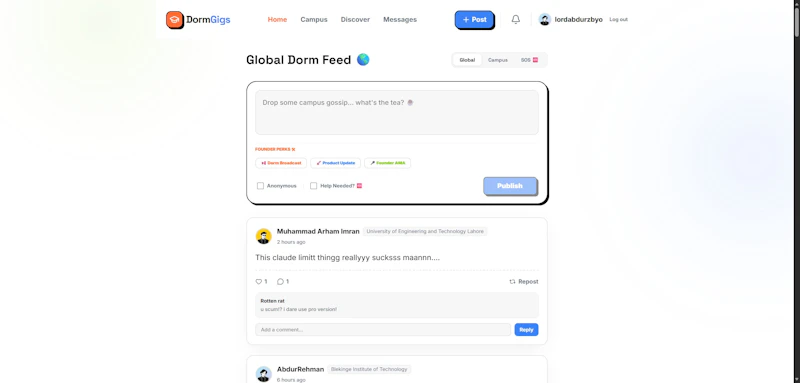Open notifications bell
The width and height of the screenshot is (800, 383).
(x=516, y=19)
